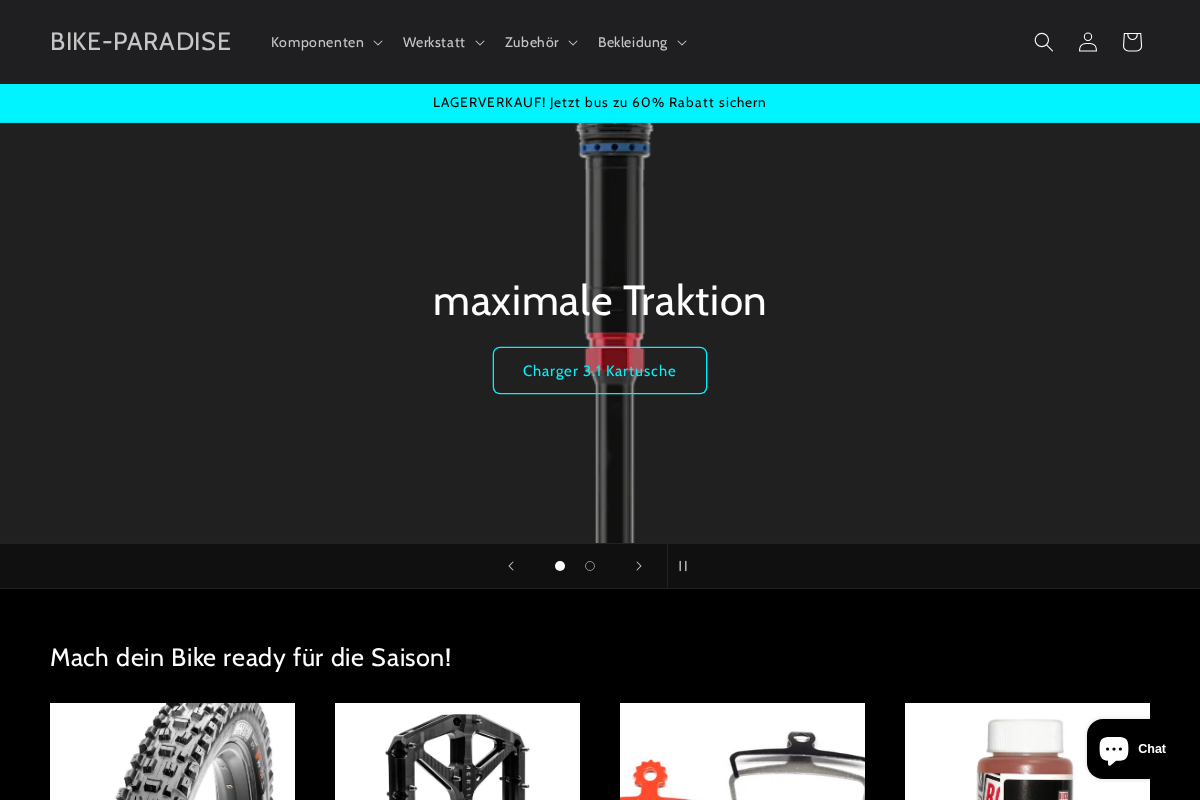Screen dimensions: 1200x800
Task: Open the chat widget
Action: pos(1135,749)
